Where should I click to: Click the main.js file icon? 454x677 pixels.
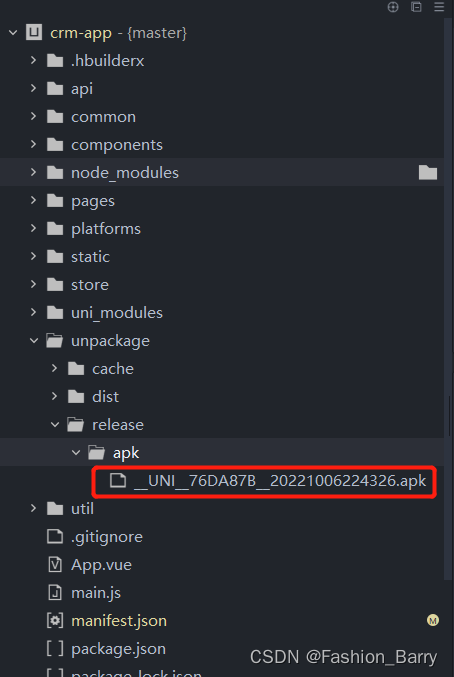[x=55, y=592]
